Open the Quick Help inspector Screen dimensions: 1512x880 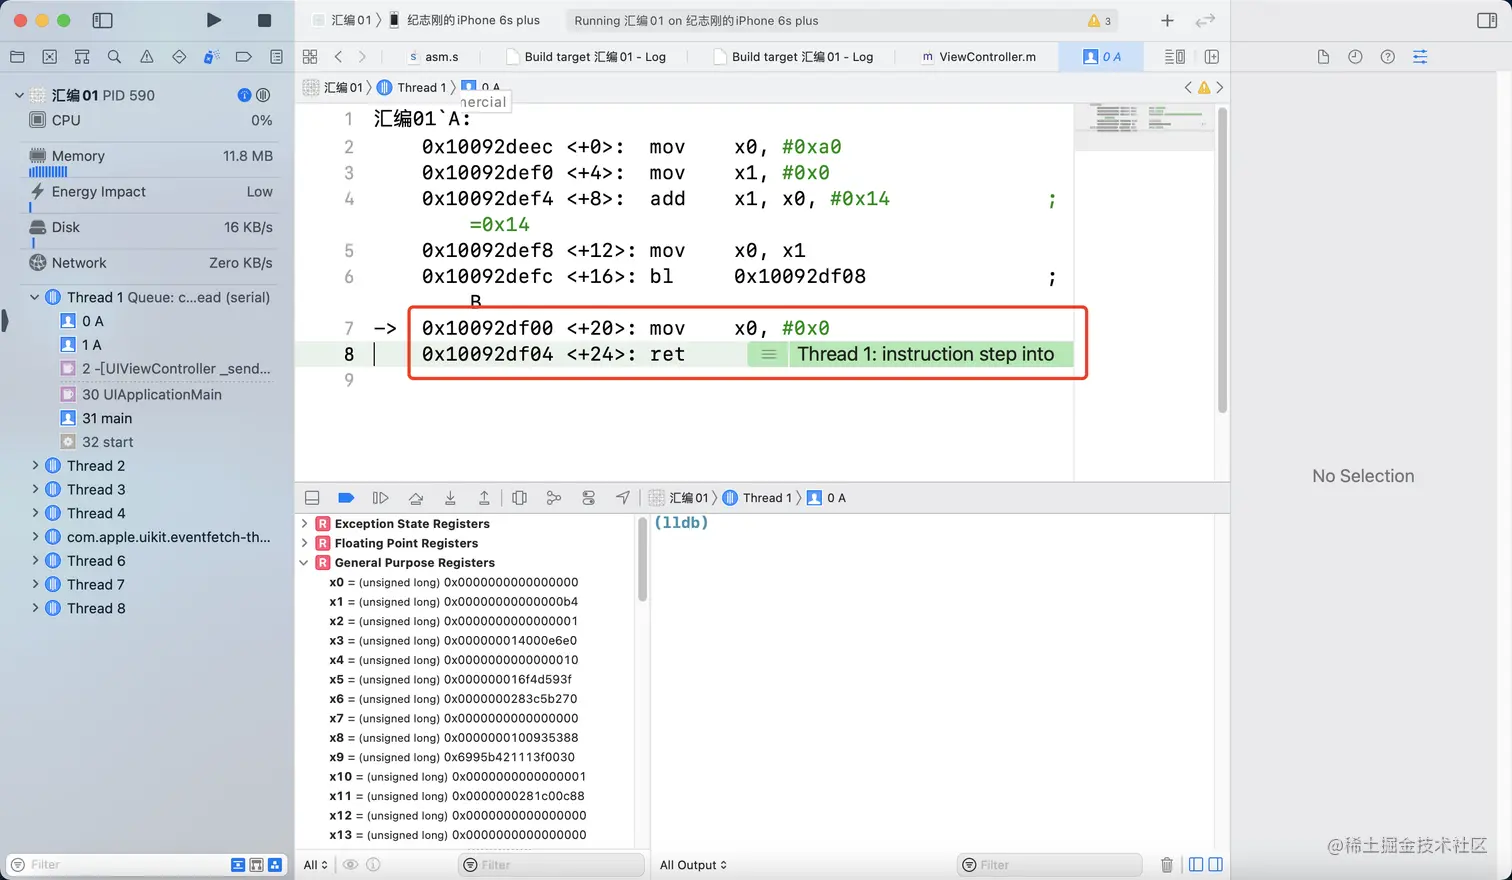(x=1387, y=57)
